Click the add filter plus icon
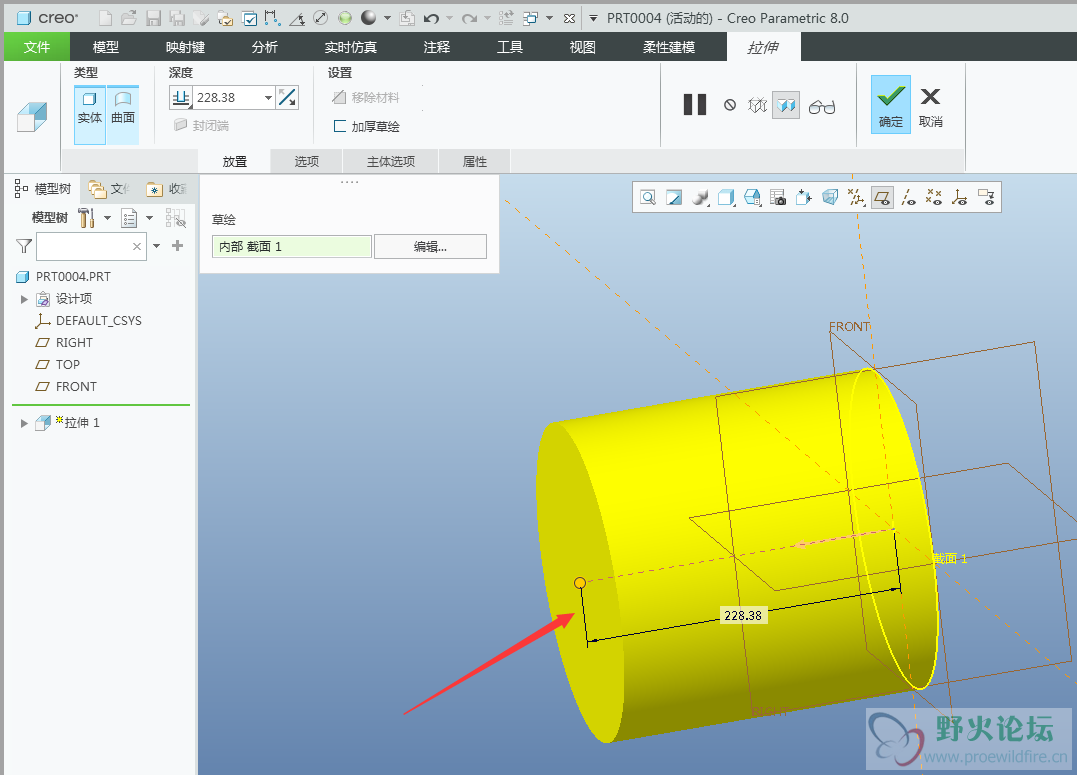The width and height of the screenshot is (1077, 775). (x=177, y=245)
